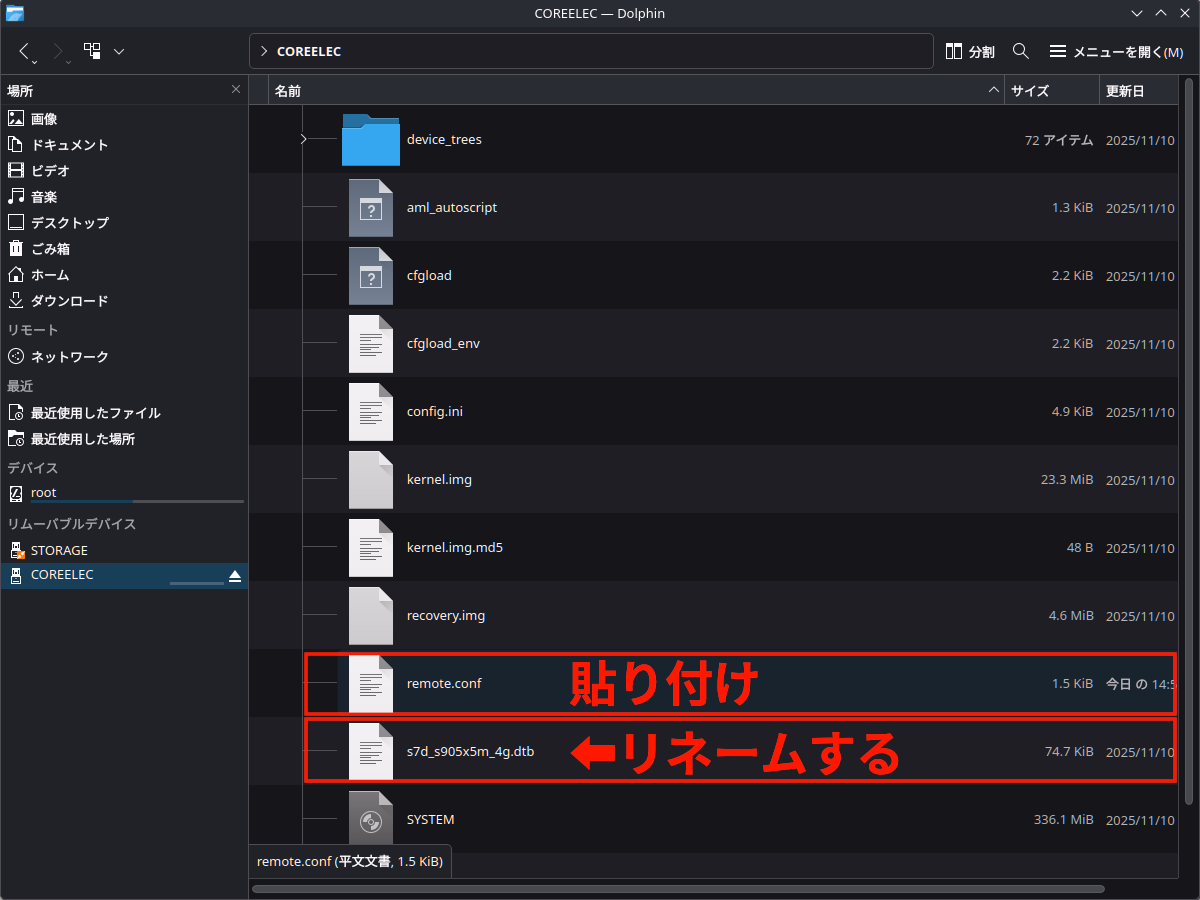Click the horizontal scrollbar at the bottom
The image size is (1200, 900).
tap(680, 888)
